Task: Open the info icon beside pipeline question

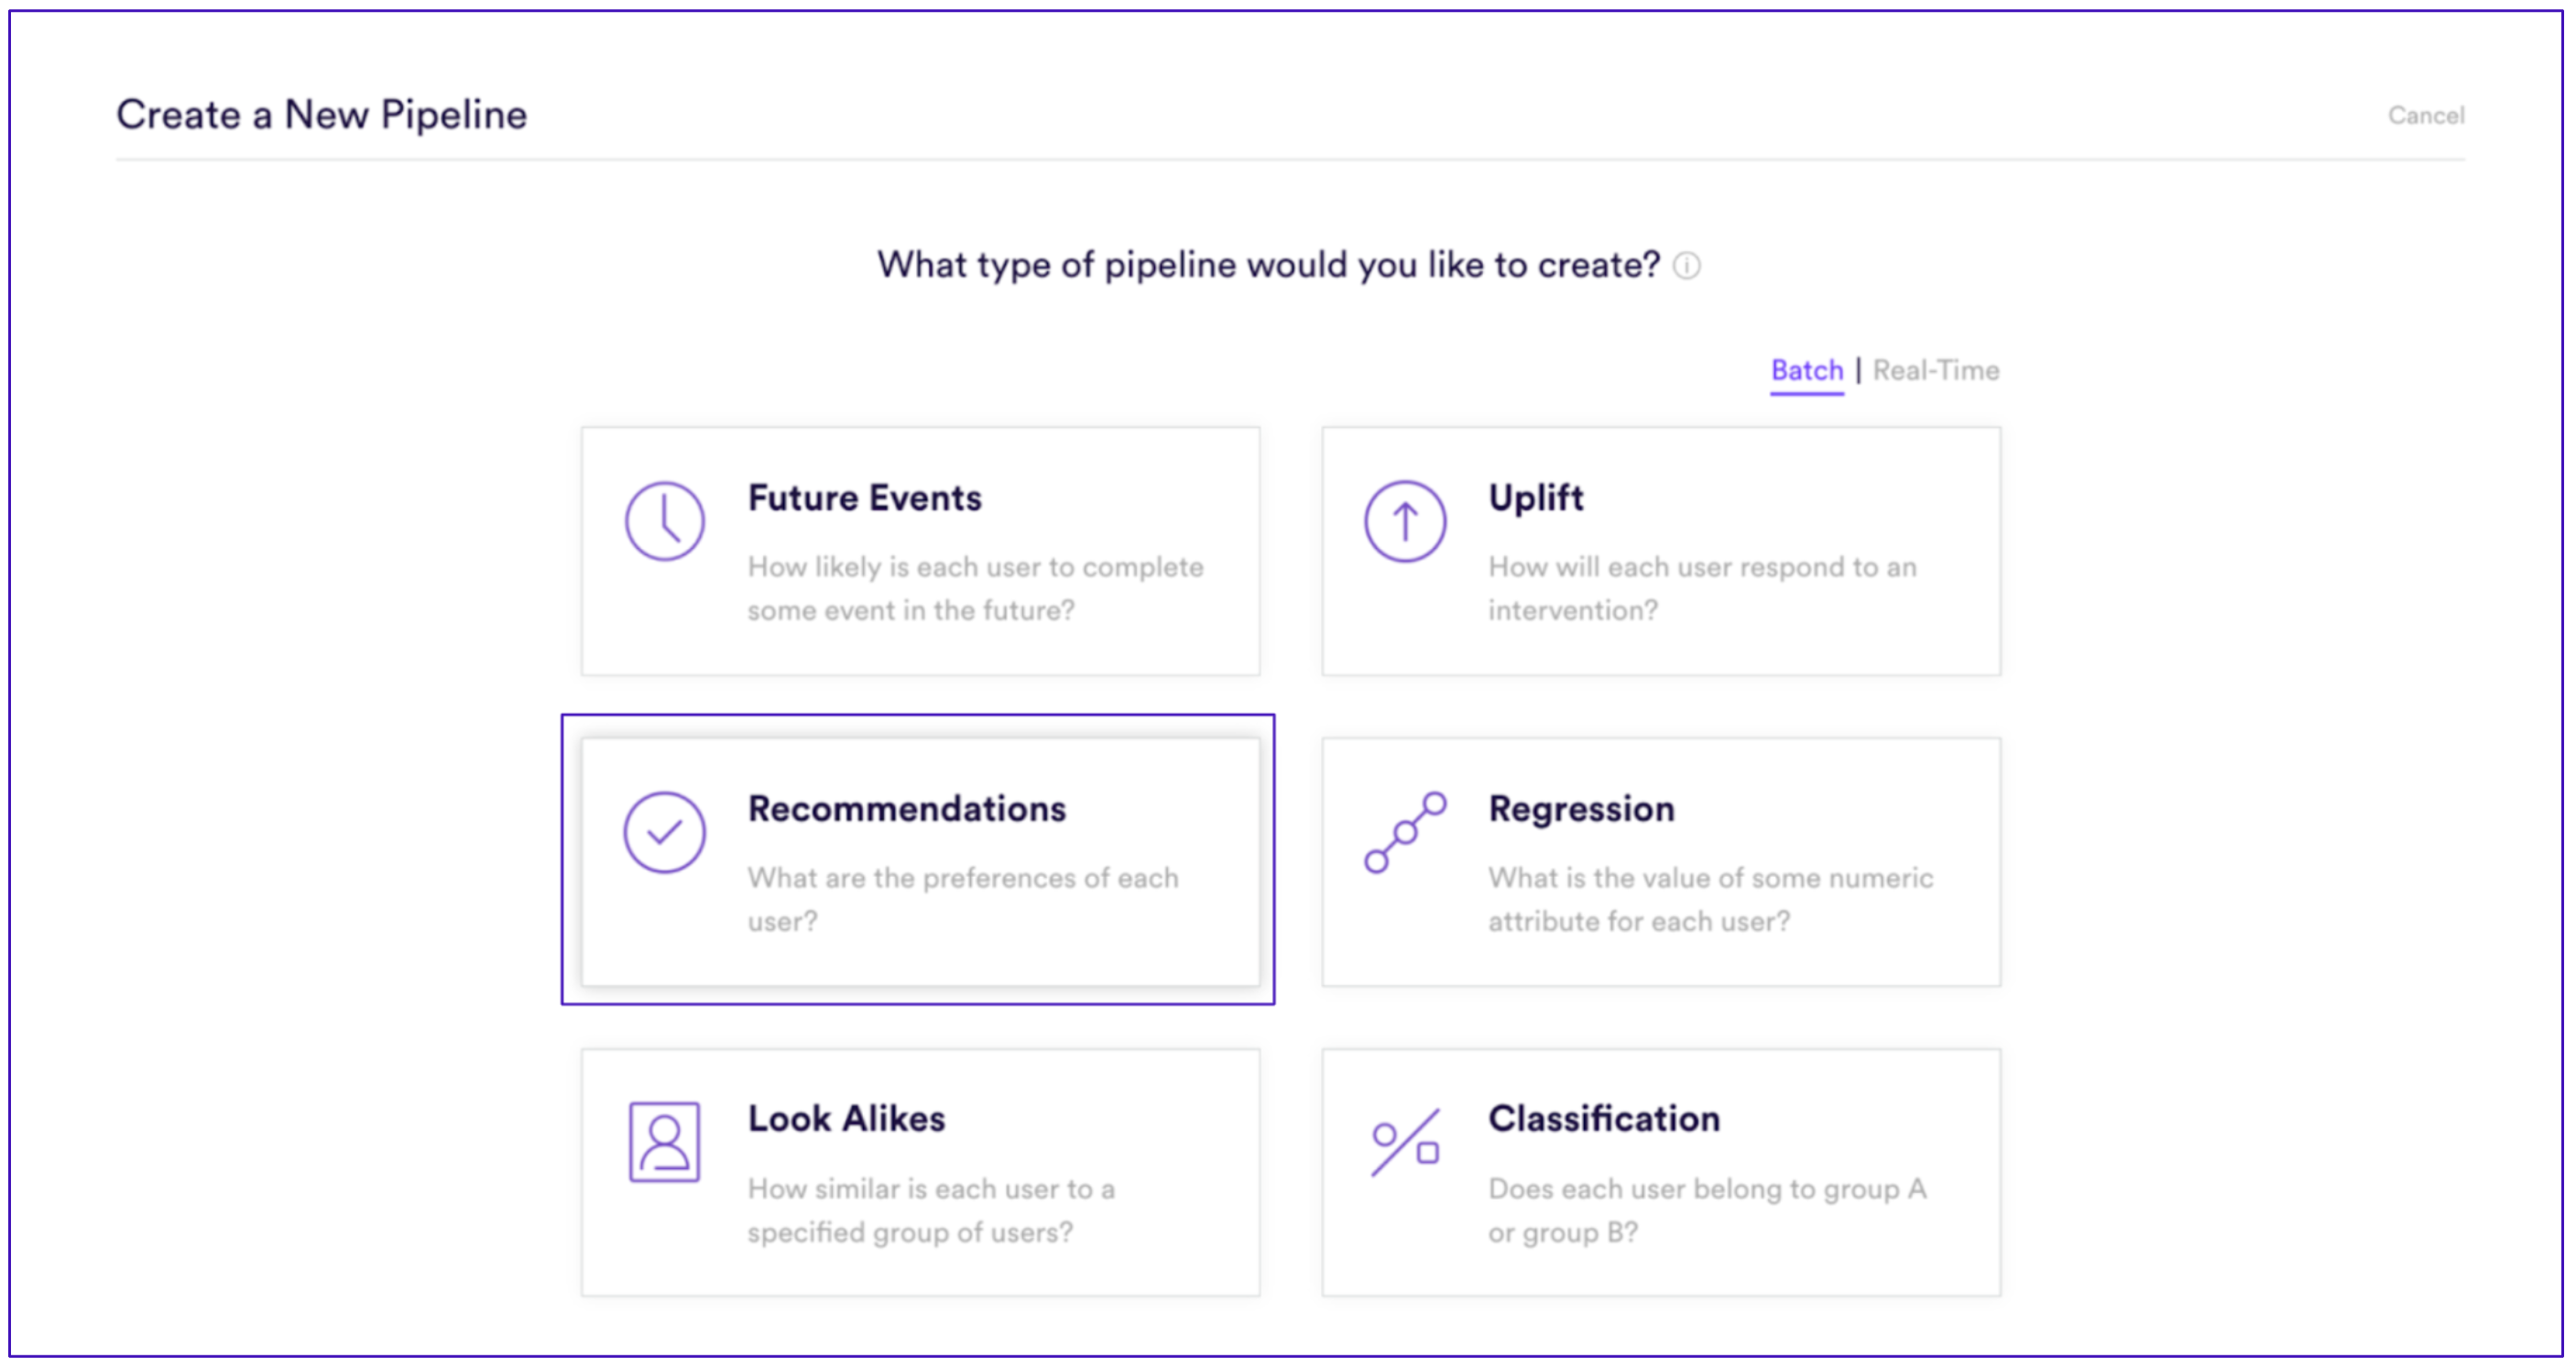Action: click(x=1687, y=266)
